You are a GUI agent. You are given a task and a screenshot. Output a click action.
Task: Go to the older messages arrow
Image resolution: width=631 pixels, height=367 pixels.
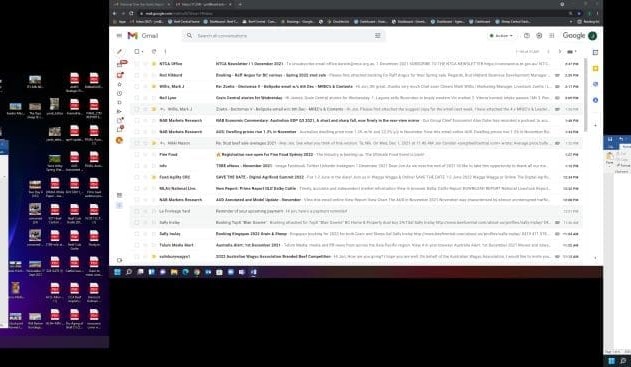pos(559,52)
